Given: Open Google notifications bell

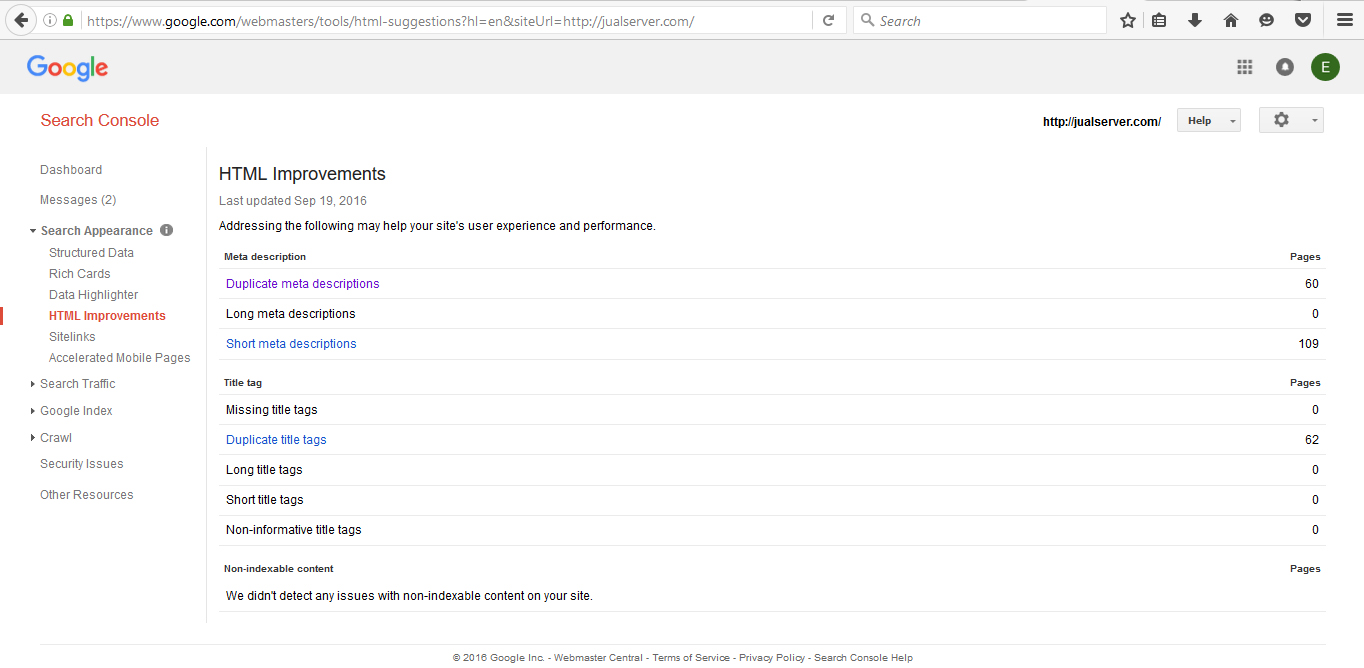Looking at the screenshot, I should click(x=1285, y=67).
